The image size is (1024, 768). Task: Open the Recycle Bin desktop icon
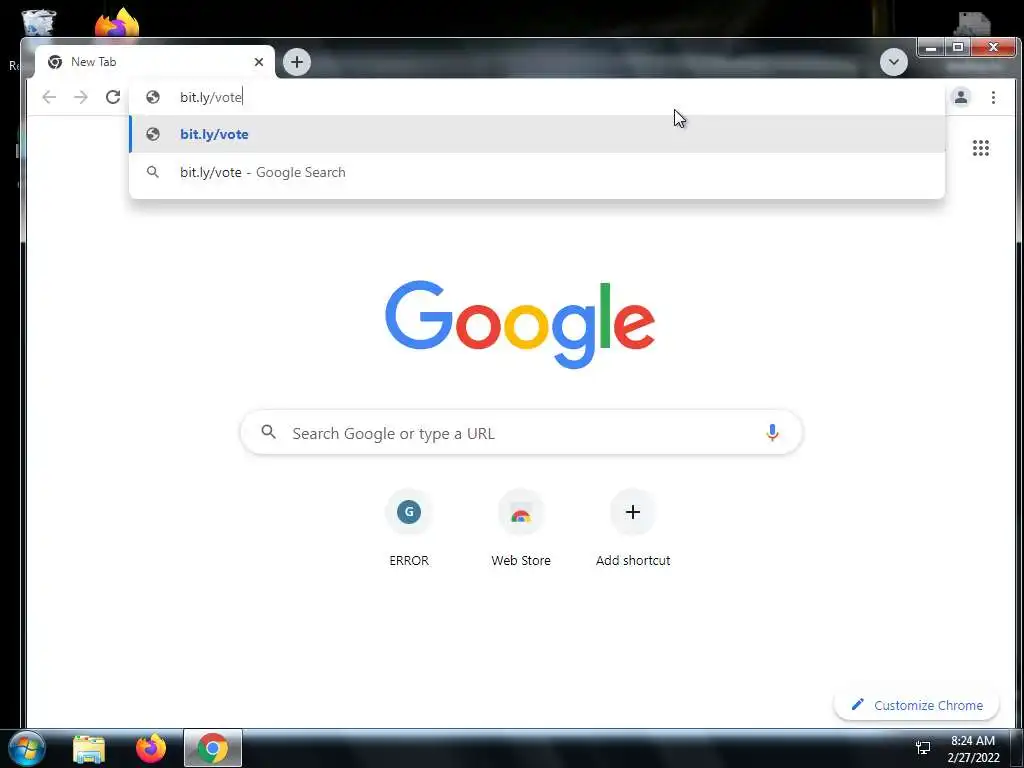click(39, 23)
